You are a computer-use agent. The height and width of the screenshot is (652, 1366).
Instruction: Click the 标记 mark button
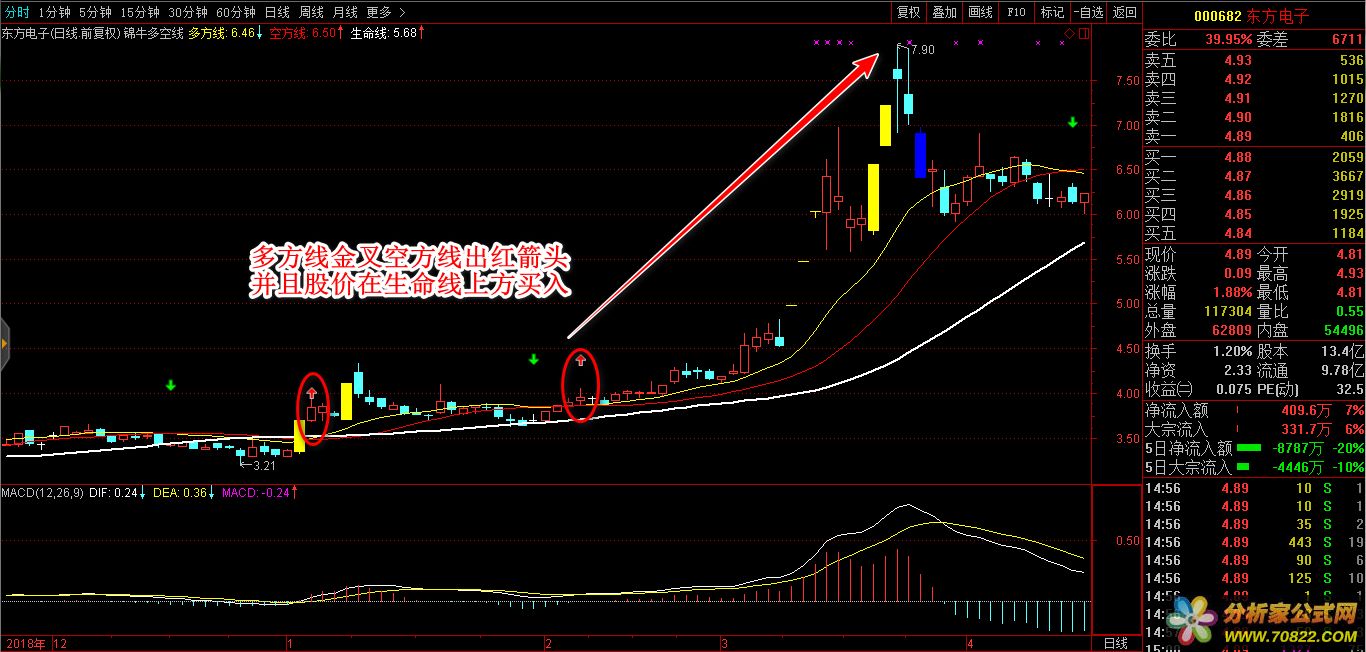click(x=1052, y=12)
